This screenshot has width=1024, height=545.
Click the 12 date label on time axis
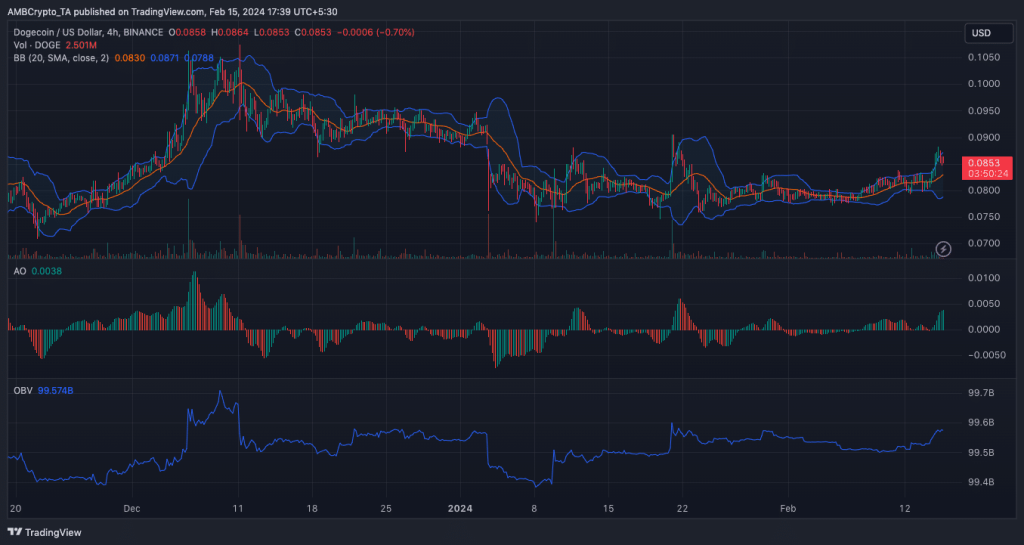(x=904, y=508)
